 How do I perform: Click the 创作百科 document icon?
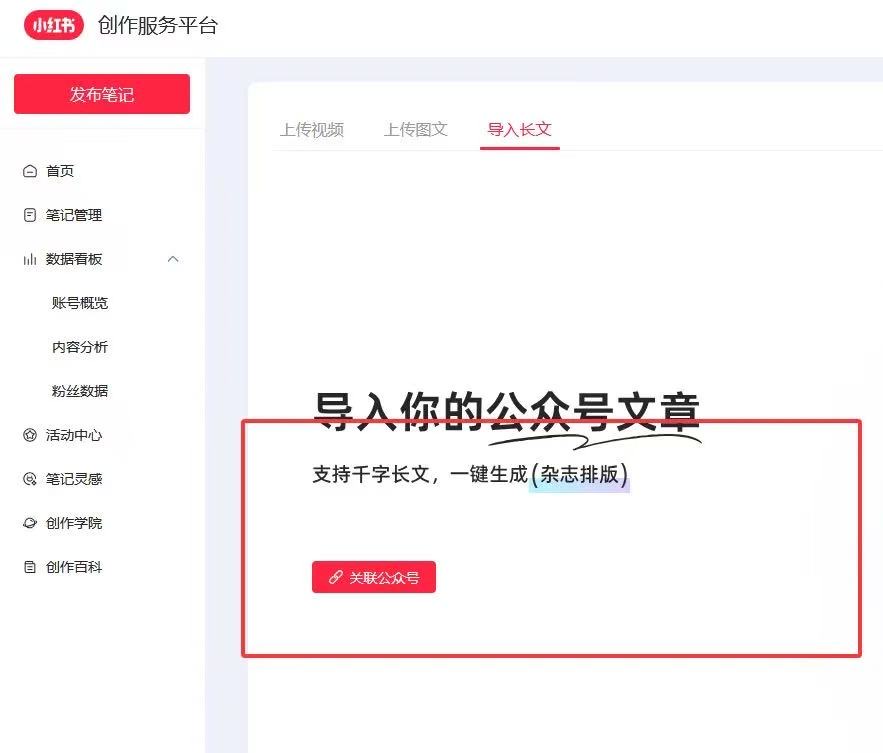tap(30, 567)
